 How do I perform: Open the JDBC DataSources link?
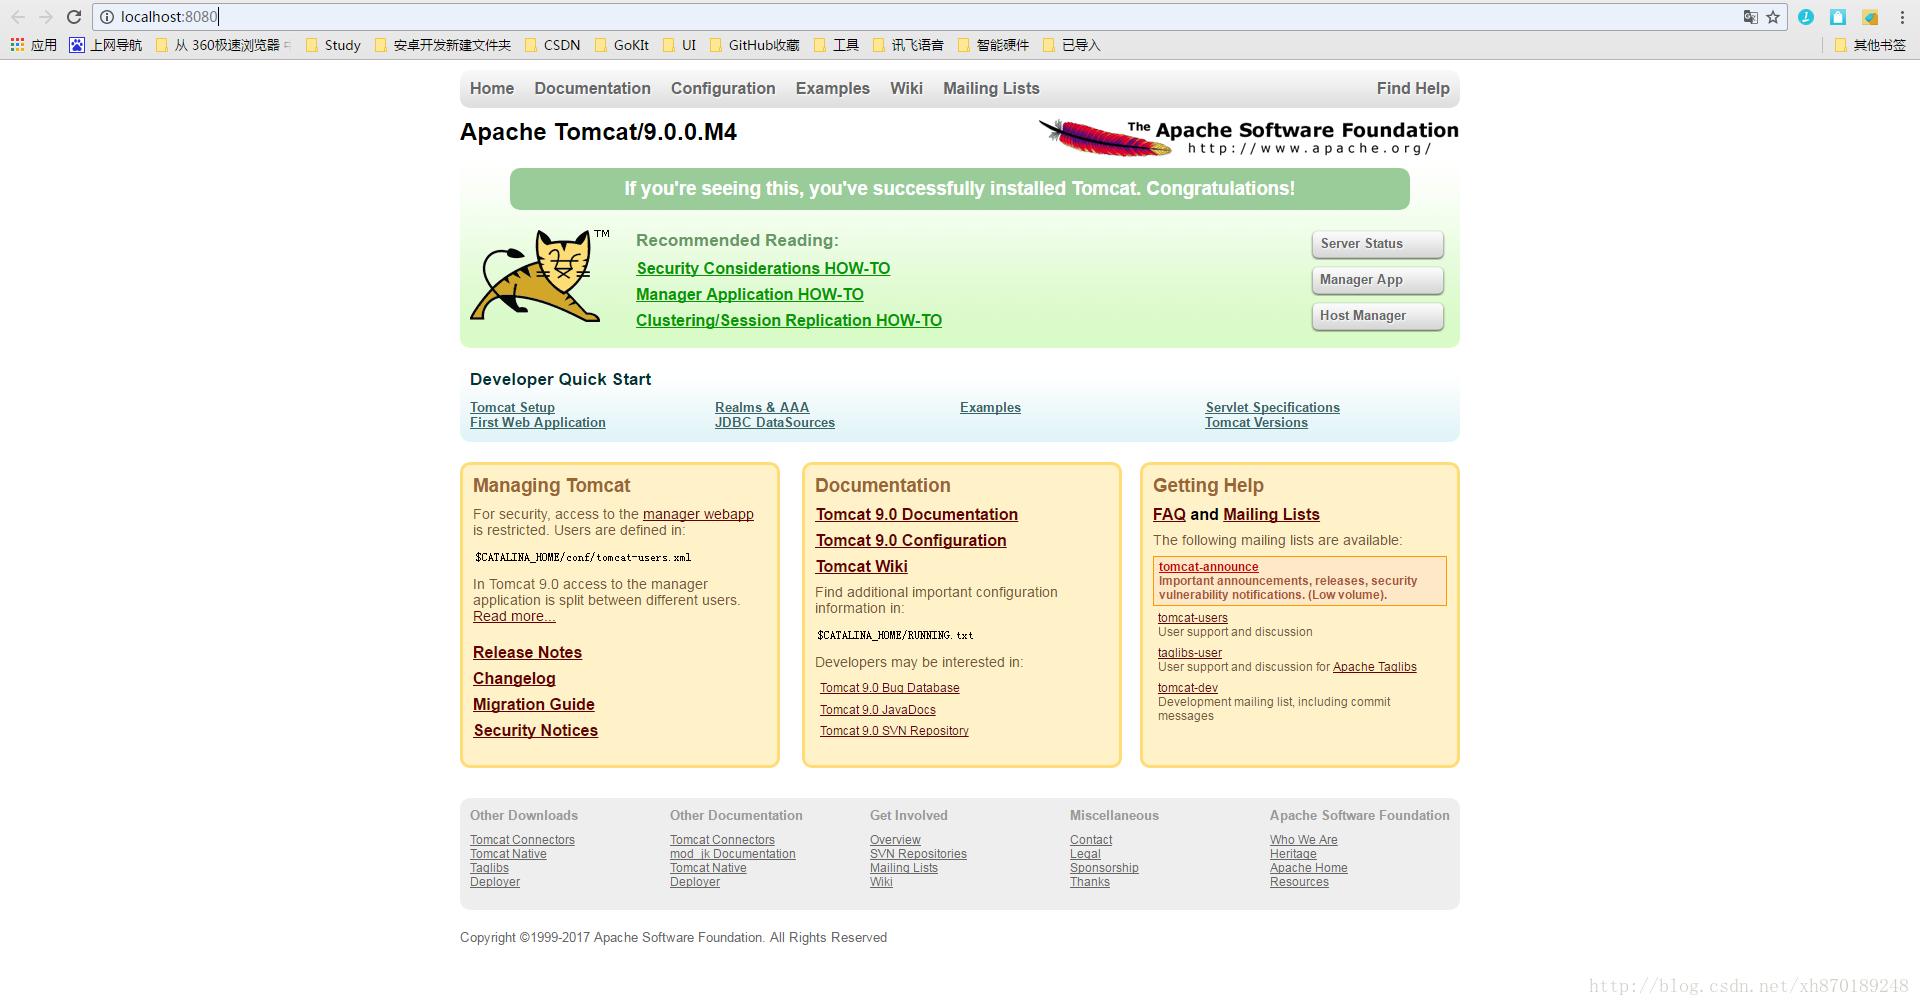pos(775,422)
